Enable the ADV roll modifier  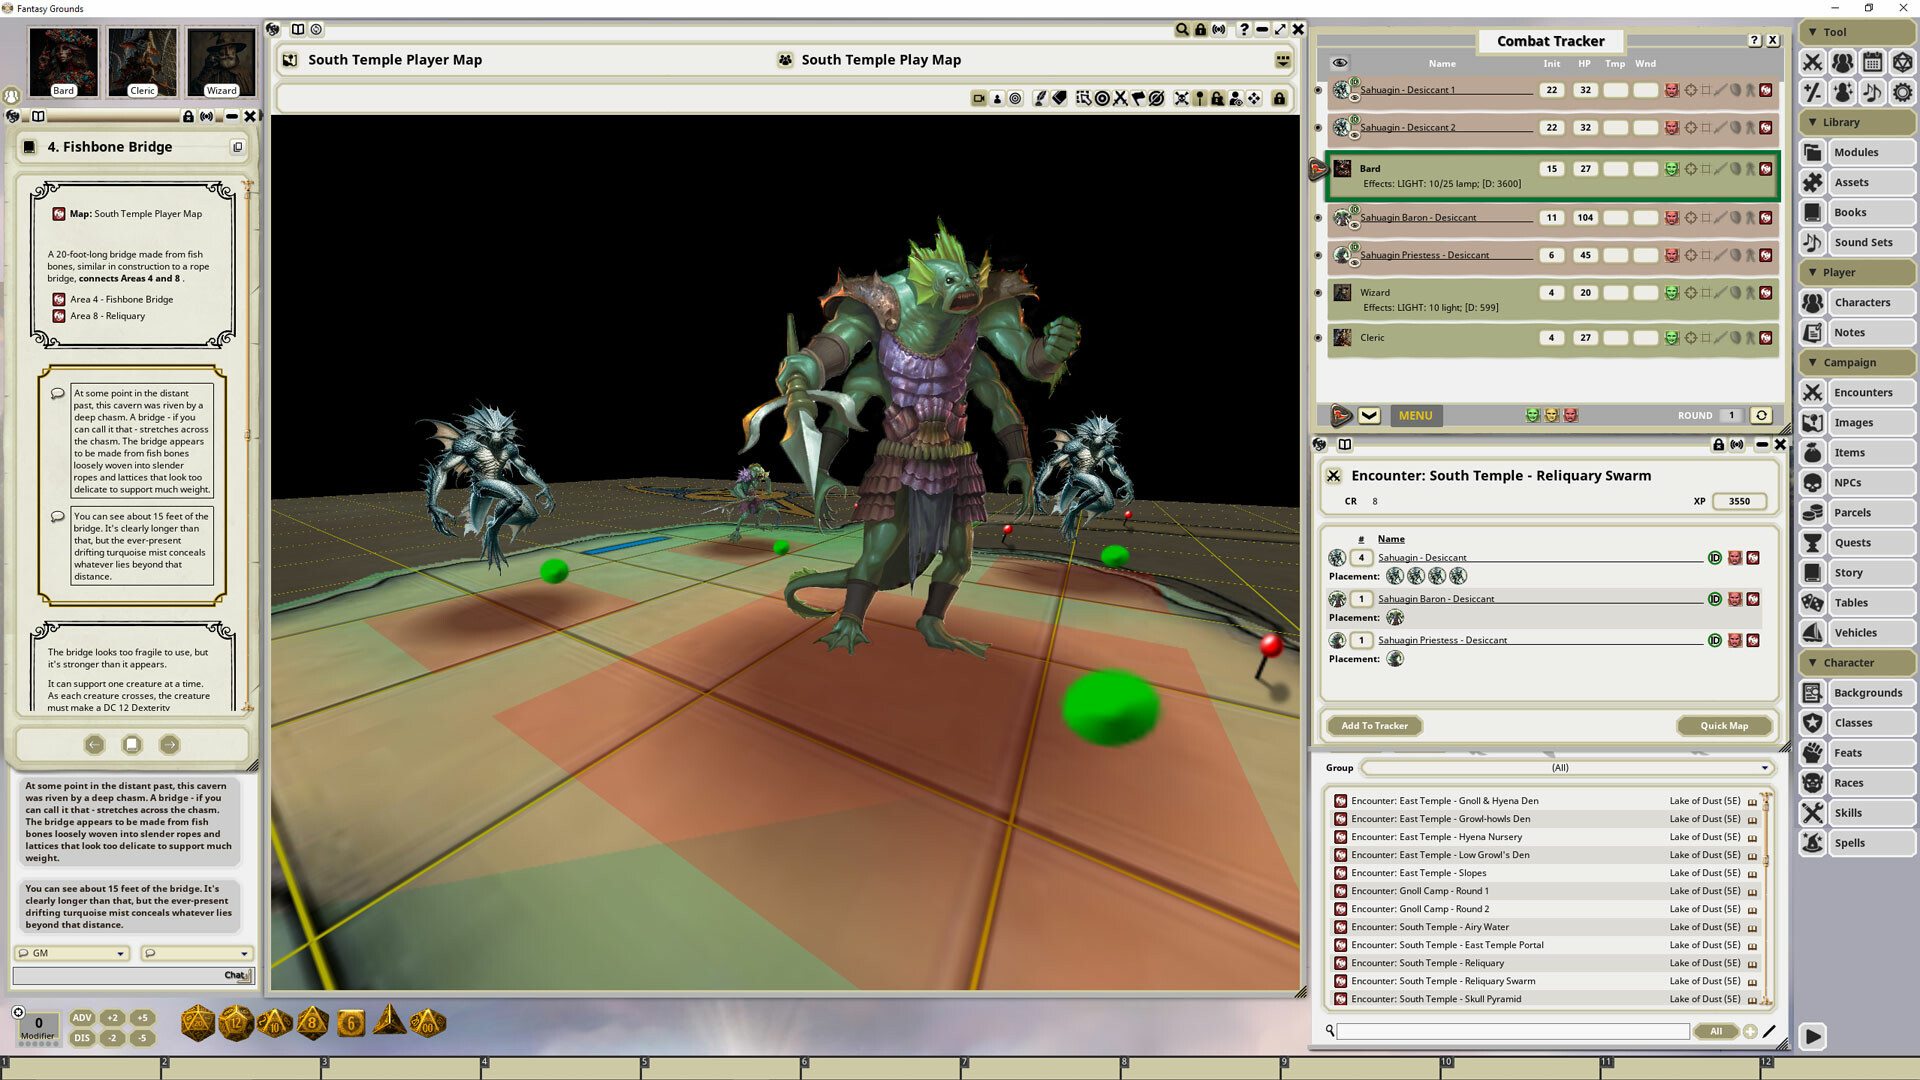81,1017
